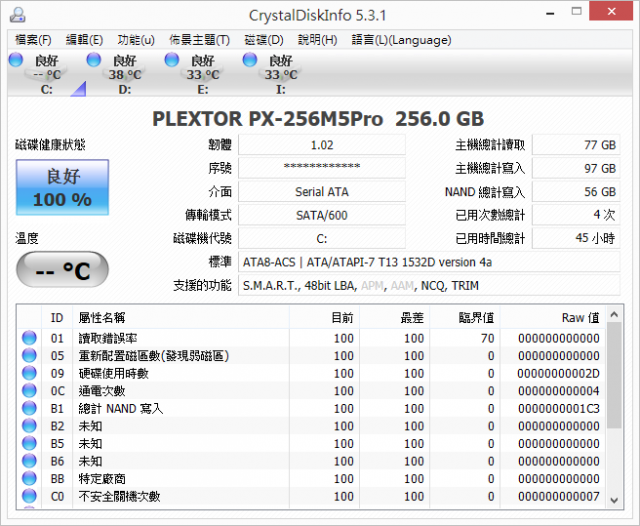Click status orb for attribute 09 硬碟使用時數
Screen dimensions: 640x526
(29, 373)
